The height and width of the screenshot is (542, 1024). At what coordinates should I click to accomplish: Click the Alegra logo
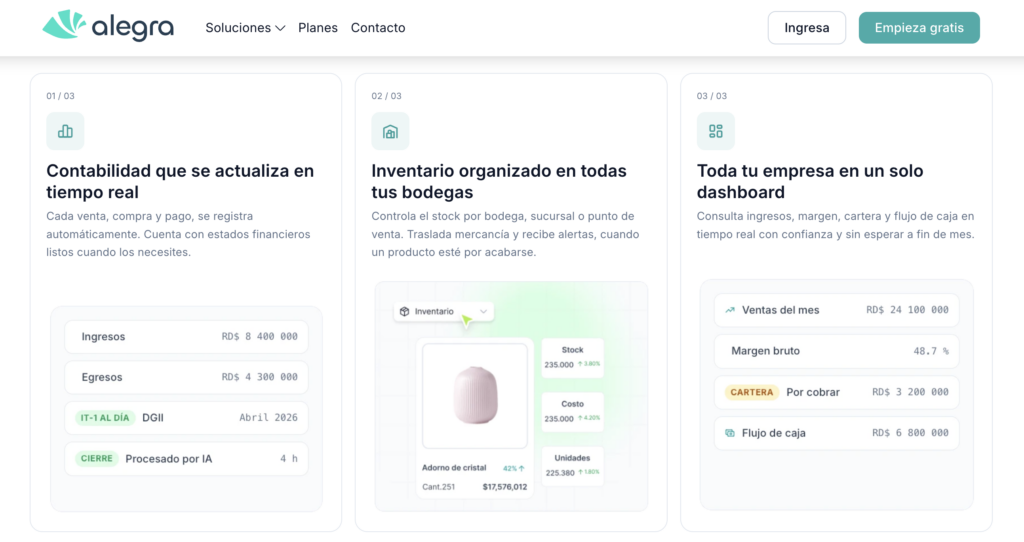tap(108, 26)
